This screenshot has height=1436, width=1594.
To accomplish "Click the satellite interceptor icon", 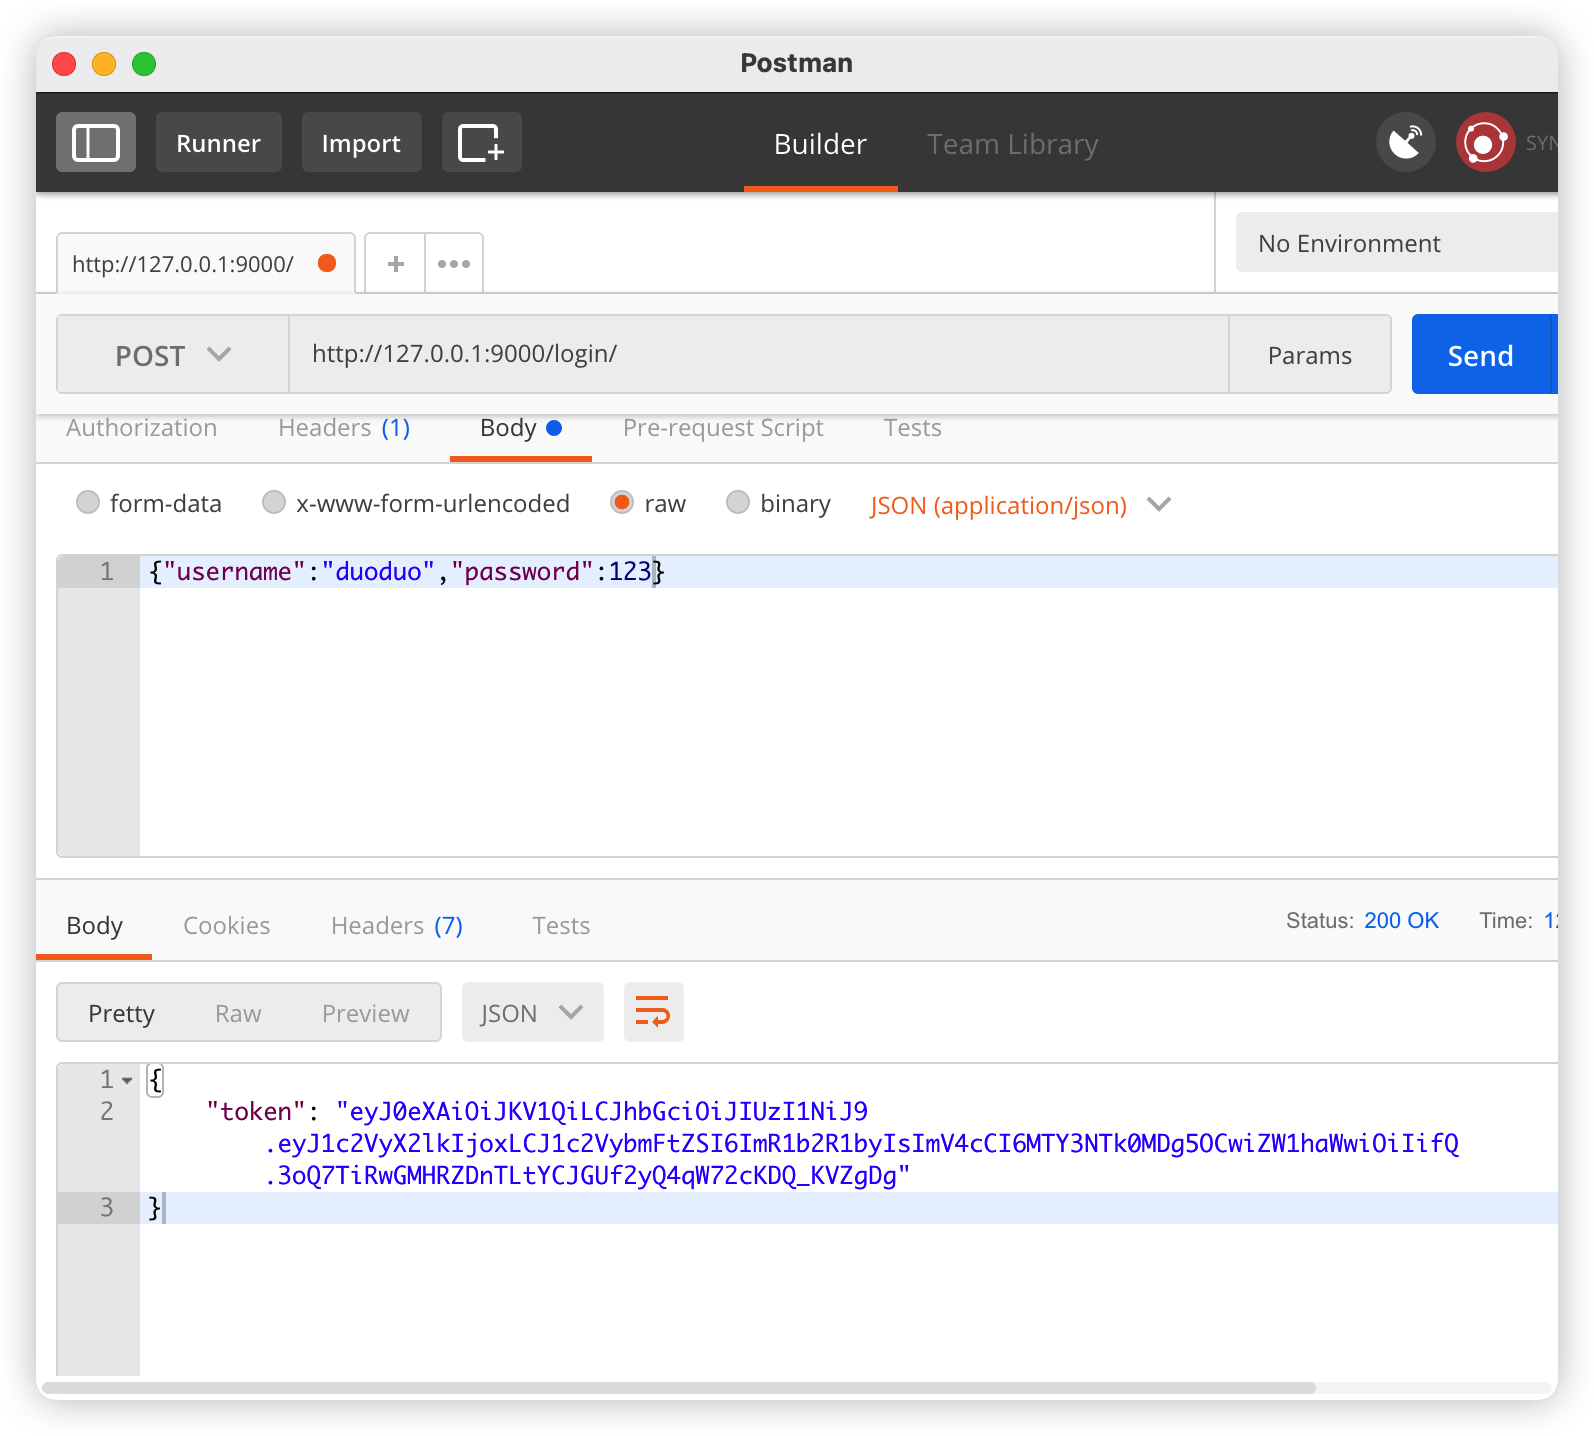I will point(1405,142).
